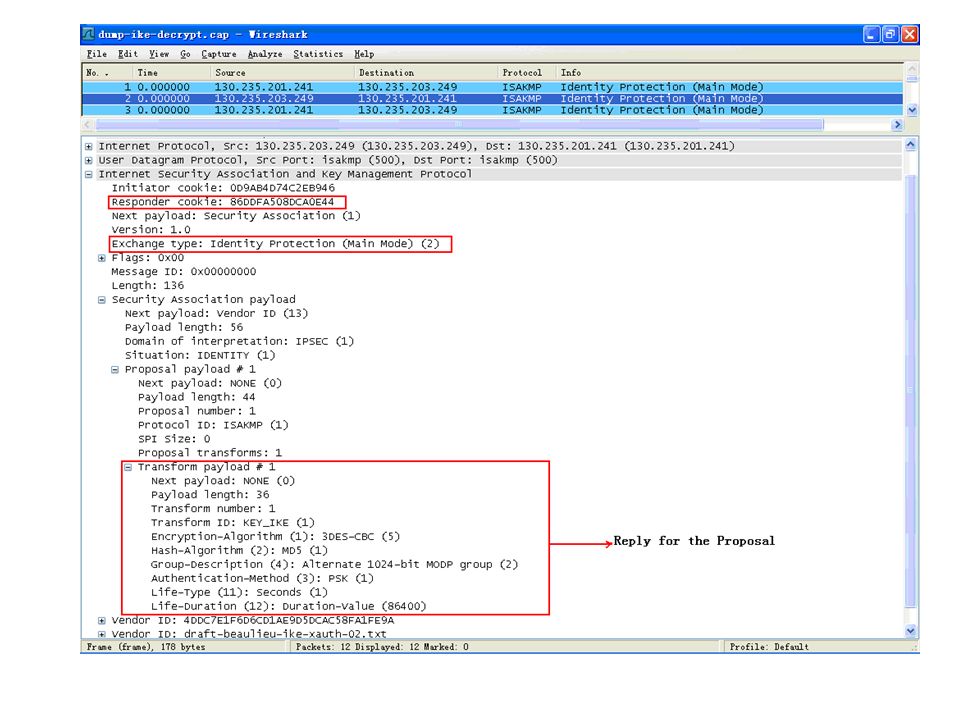Collapse the Internet Security Association and Key Management Protocol node
960x720 pixels.
click(x=89, y=174)
